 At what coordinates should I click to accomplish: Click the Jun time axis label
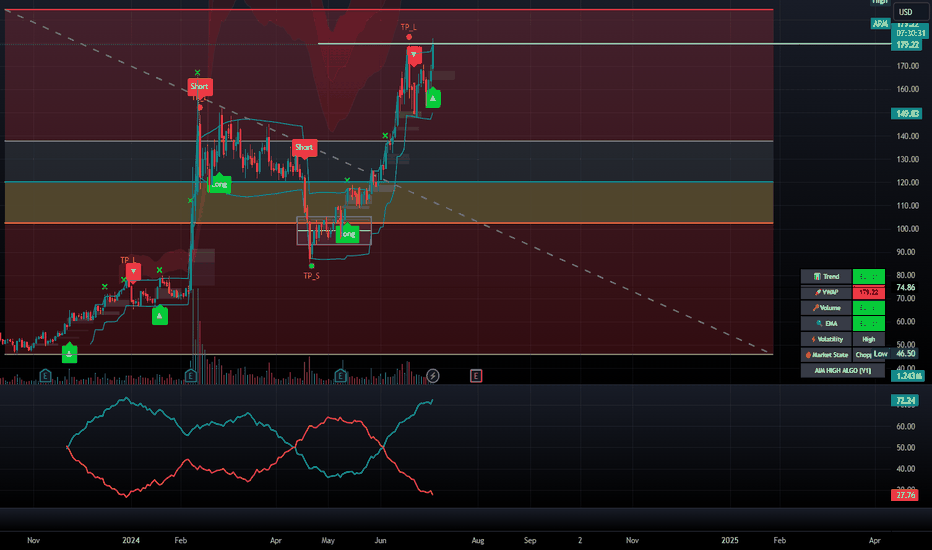[x=380, y=540]
